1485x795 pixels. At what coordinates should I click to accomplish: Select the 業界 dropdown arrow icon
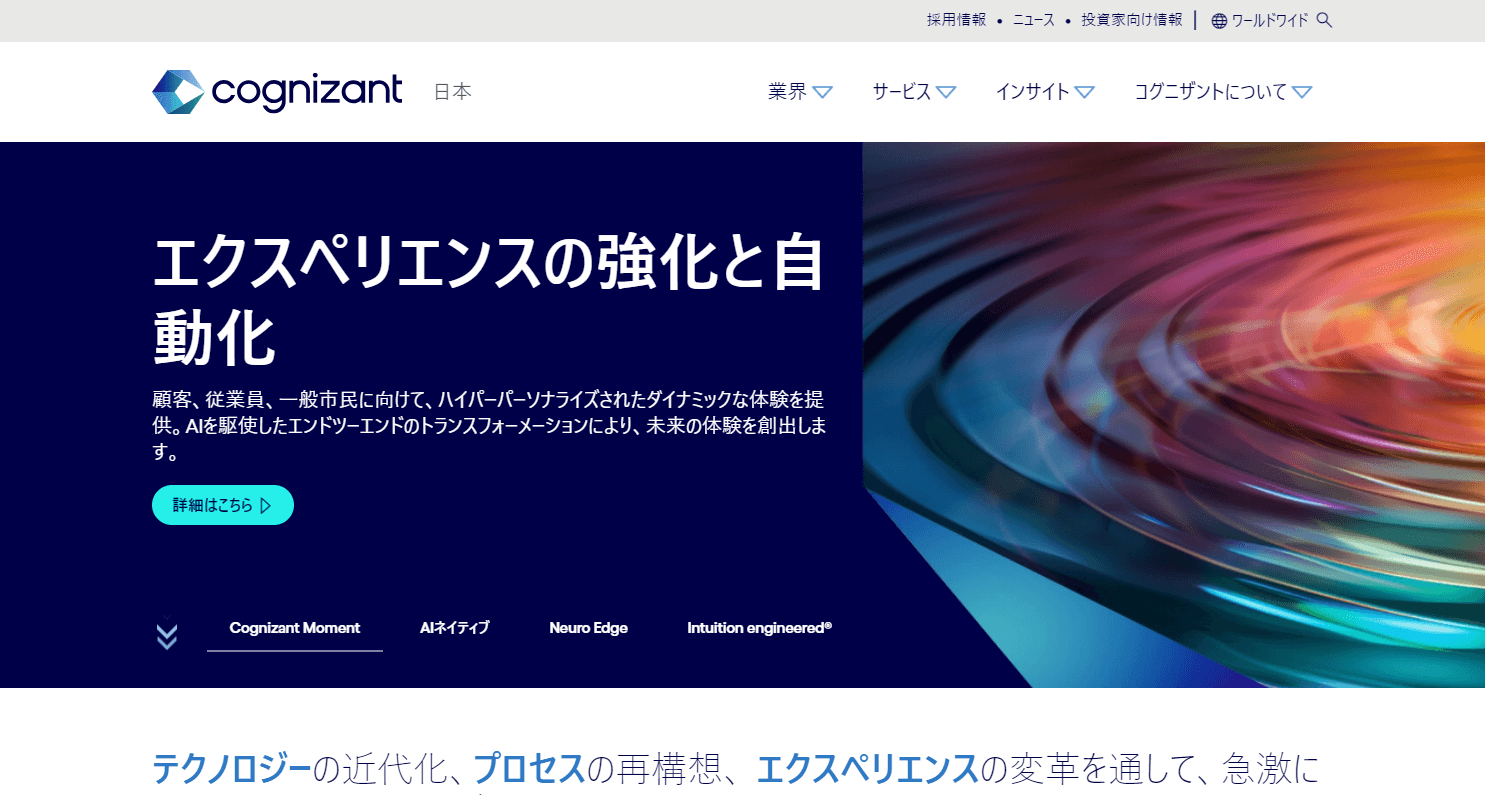click(x=824, y=91)
